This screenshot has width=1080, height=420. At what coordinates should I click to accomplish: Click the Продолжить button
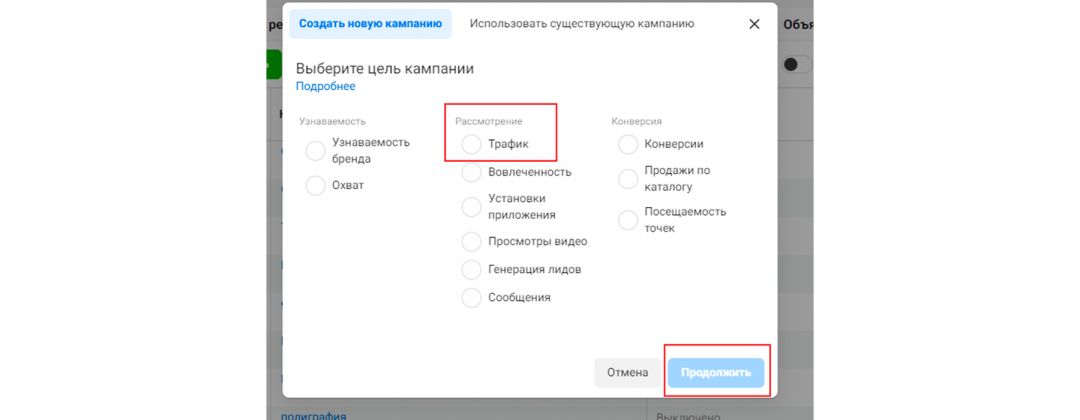pos(716,373)
